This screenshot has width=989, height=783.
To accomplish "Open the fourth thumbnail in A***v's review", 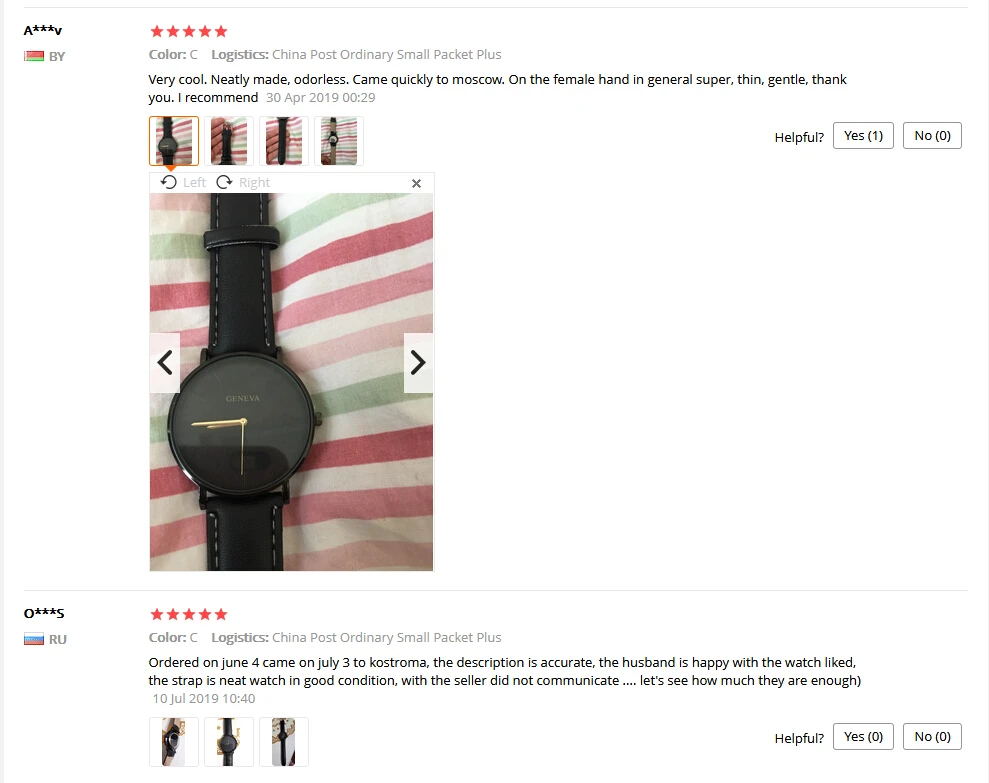I will (339, 141).
